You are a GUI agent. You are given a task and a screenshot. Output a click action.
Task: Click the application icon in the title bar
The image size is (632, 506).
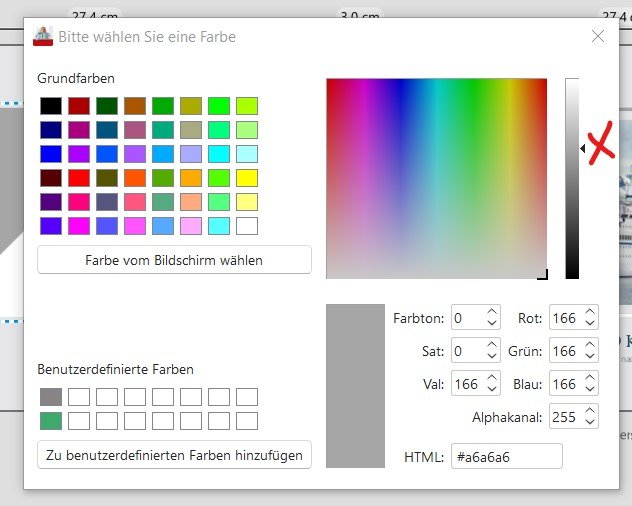pyautogui.click(x=43, y=37)
